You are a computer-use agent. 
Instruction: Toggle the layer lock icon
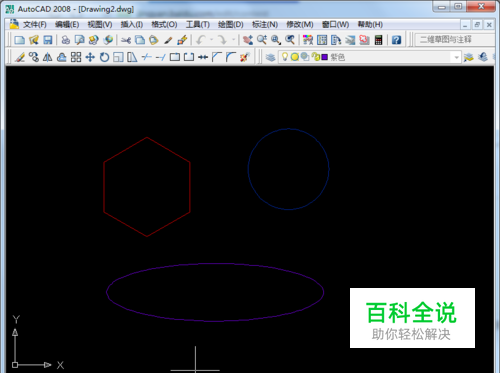pyautogui.click(x=315, y=57)
